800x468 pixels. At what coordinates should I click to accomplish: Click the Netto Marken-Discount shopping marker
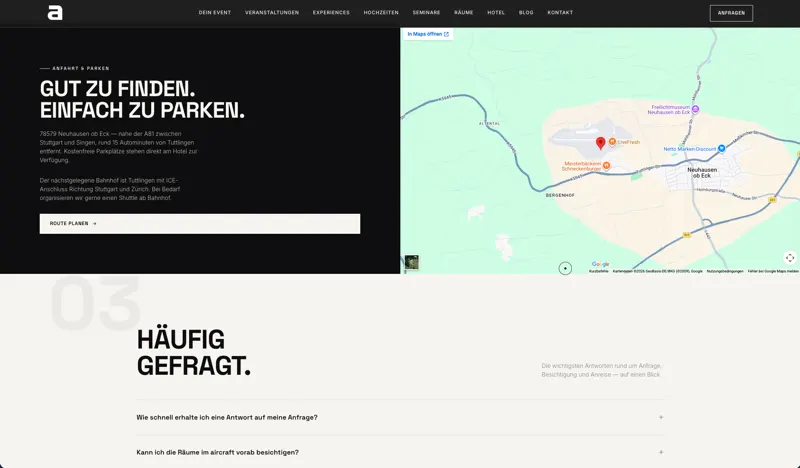(x=721, y=149)
